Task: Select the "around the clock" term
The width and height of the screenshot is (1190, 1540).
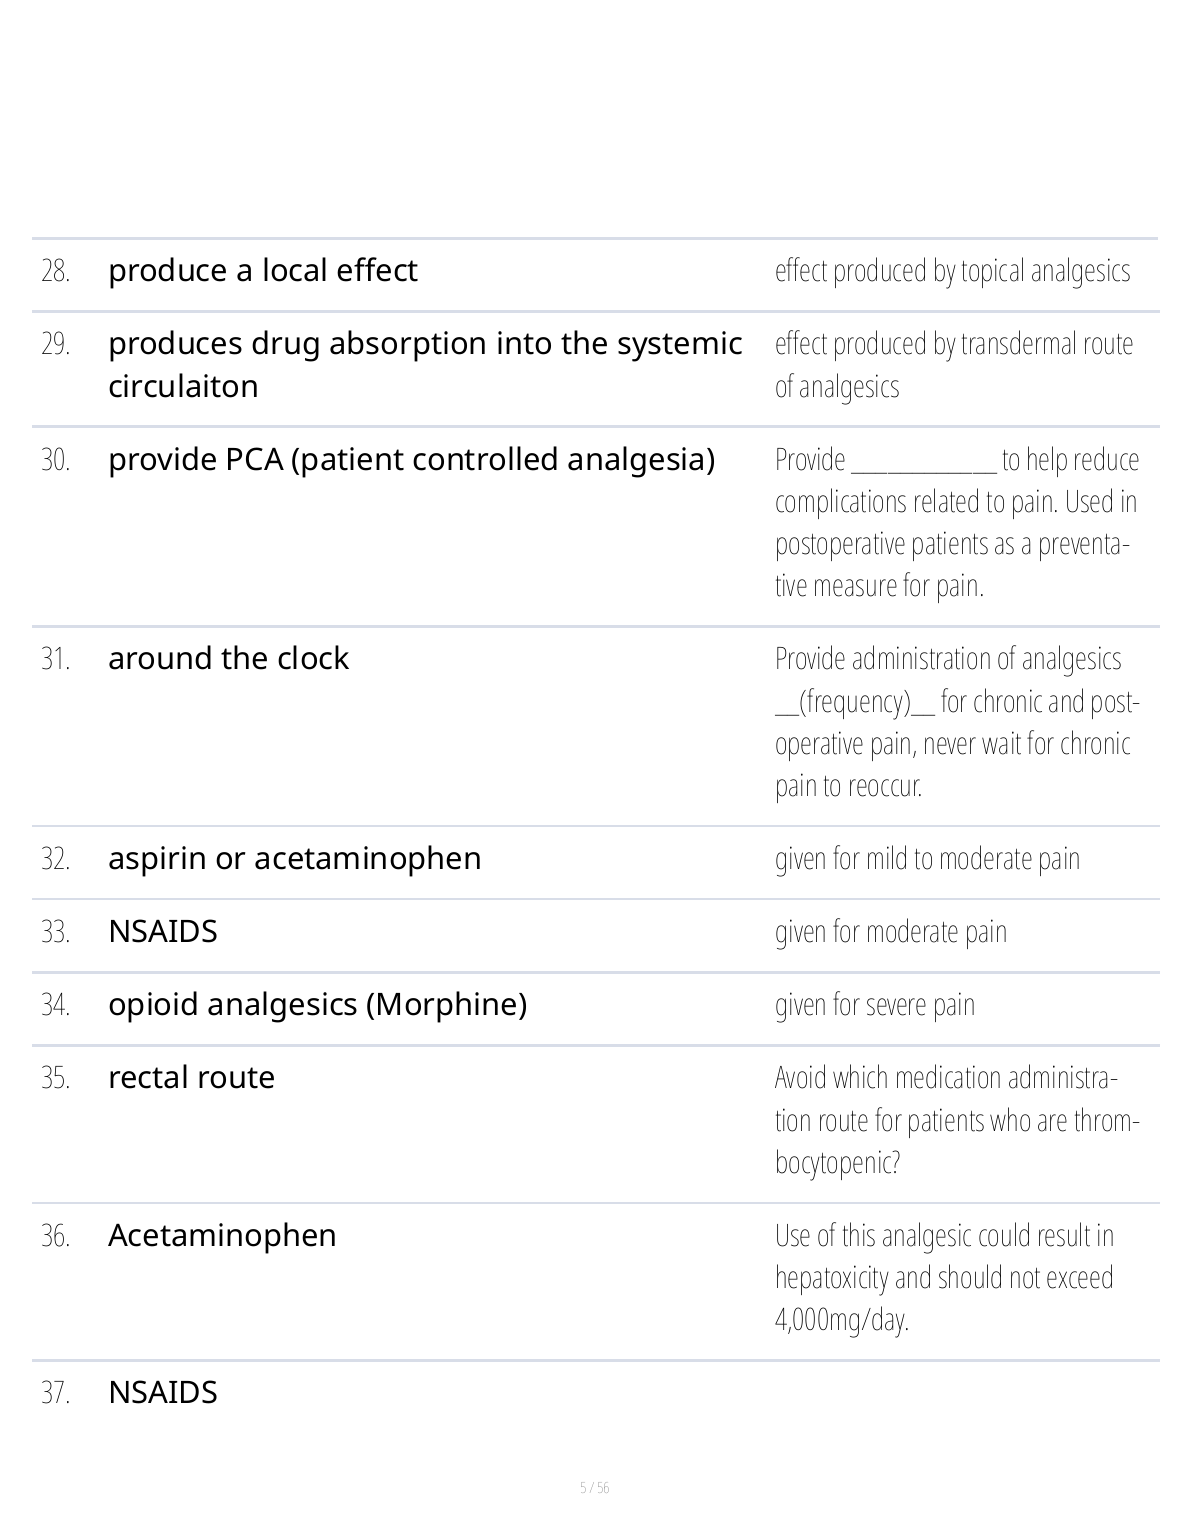Action: (228, 659)
